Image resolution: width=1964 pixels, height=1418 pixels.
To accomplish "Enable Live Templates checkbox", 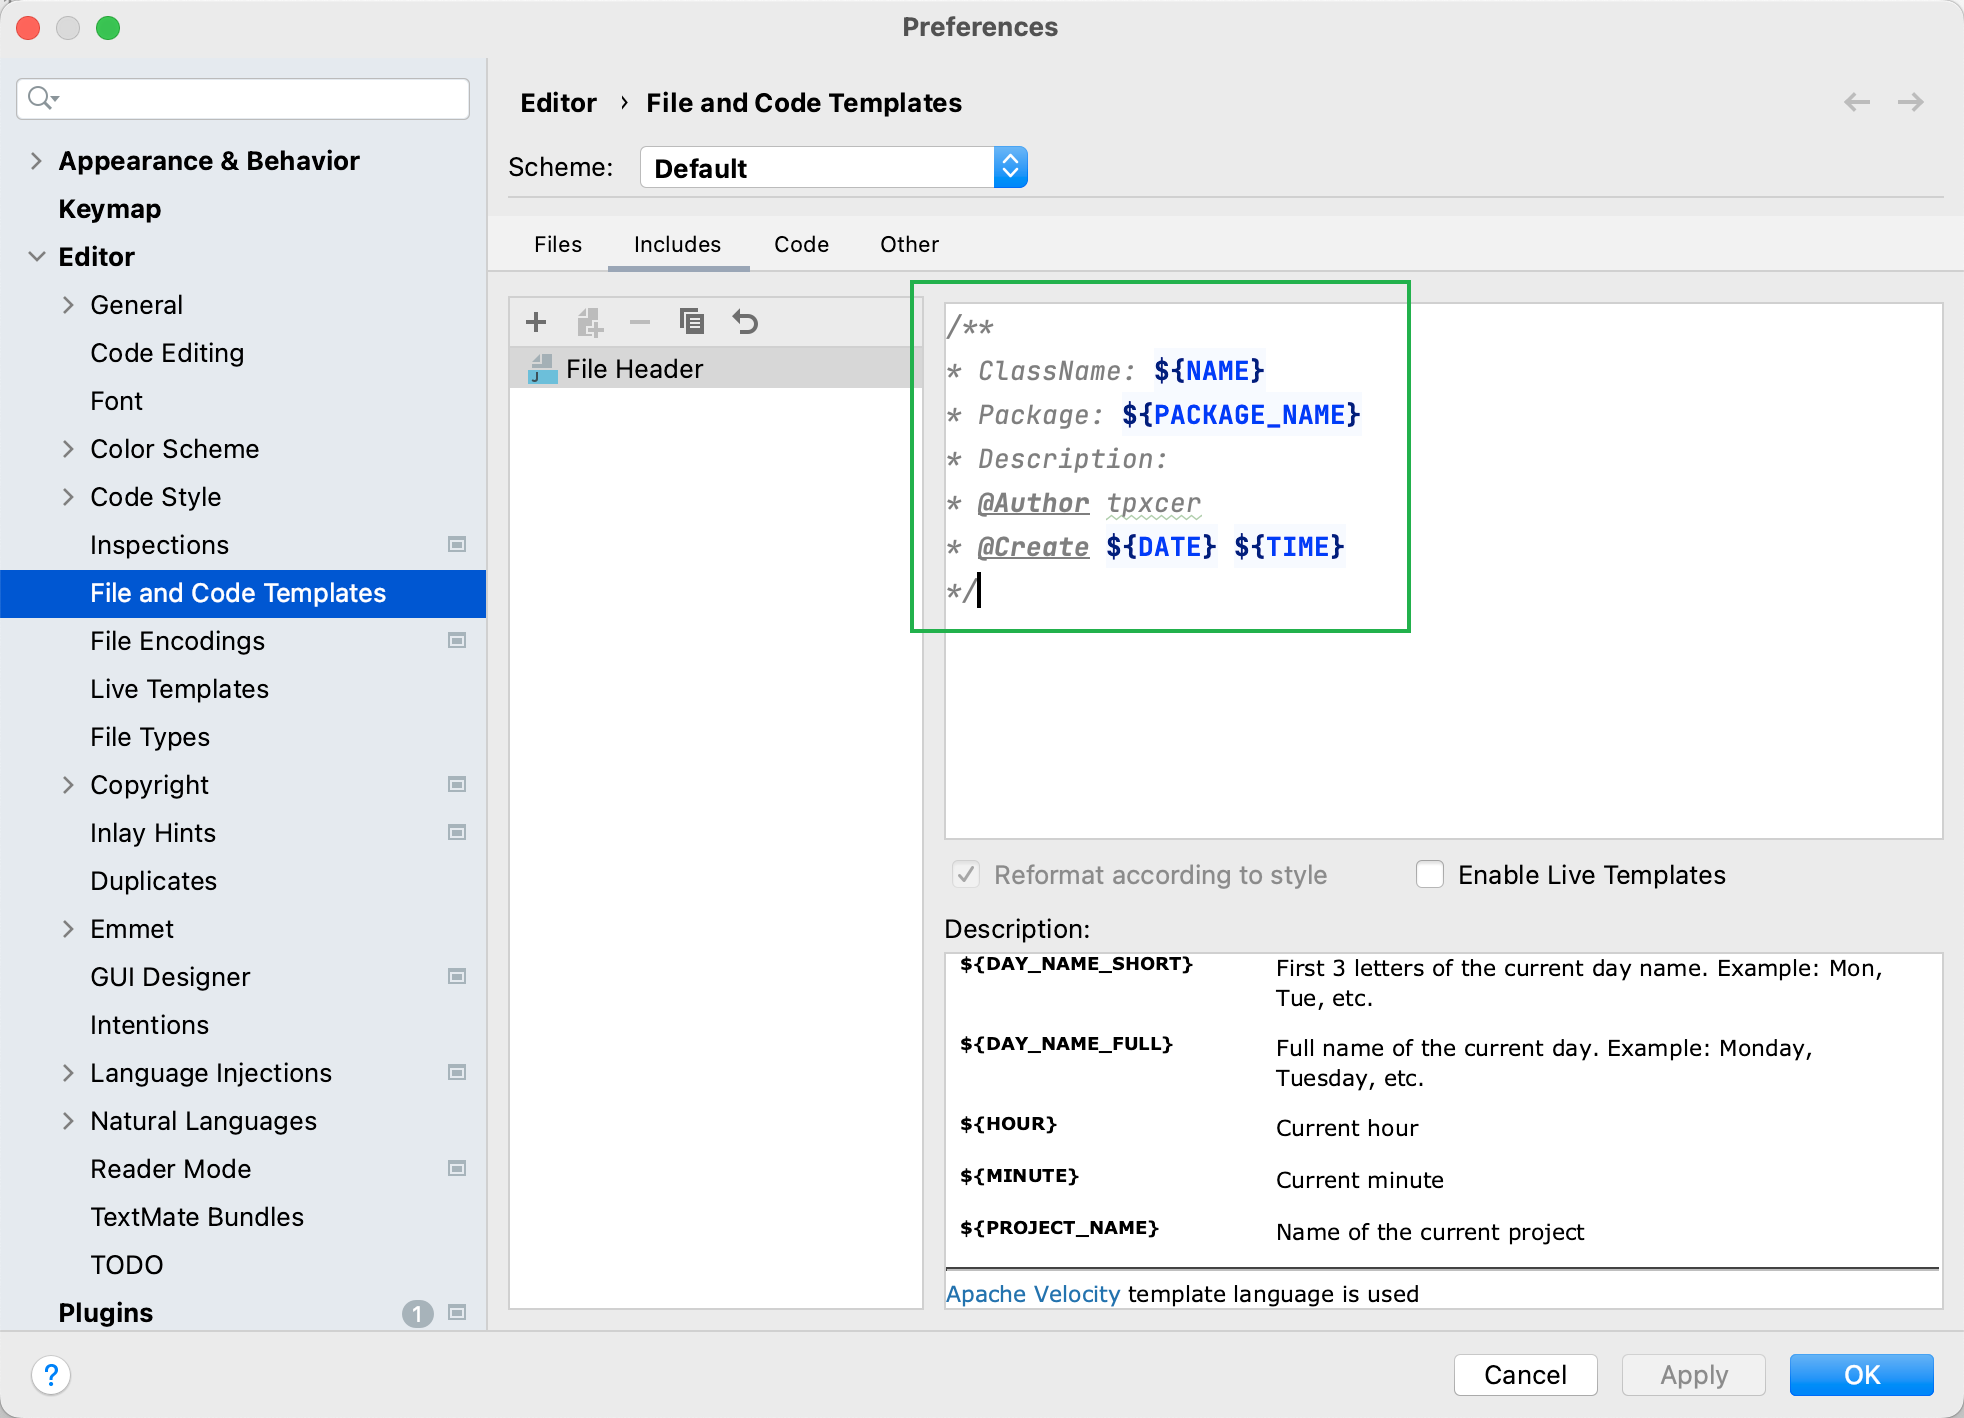I will (1430, 875).
